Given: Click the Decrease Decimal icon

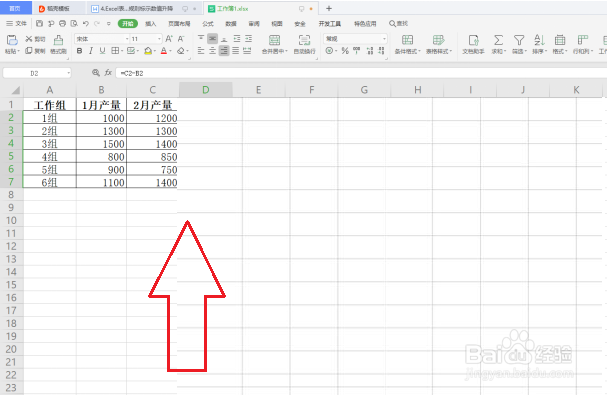Looking at the screenshot, I should [381, 51].
